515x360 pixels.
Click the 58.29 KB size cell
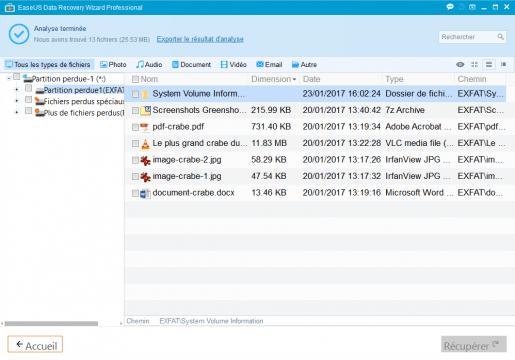(269, 160)
